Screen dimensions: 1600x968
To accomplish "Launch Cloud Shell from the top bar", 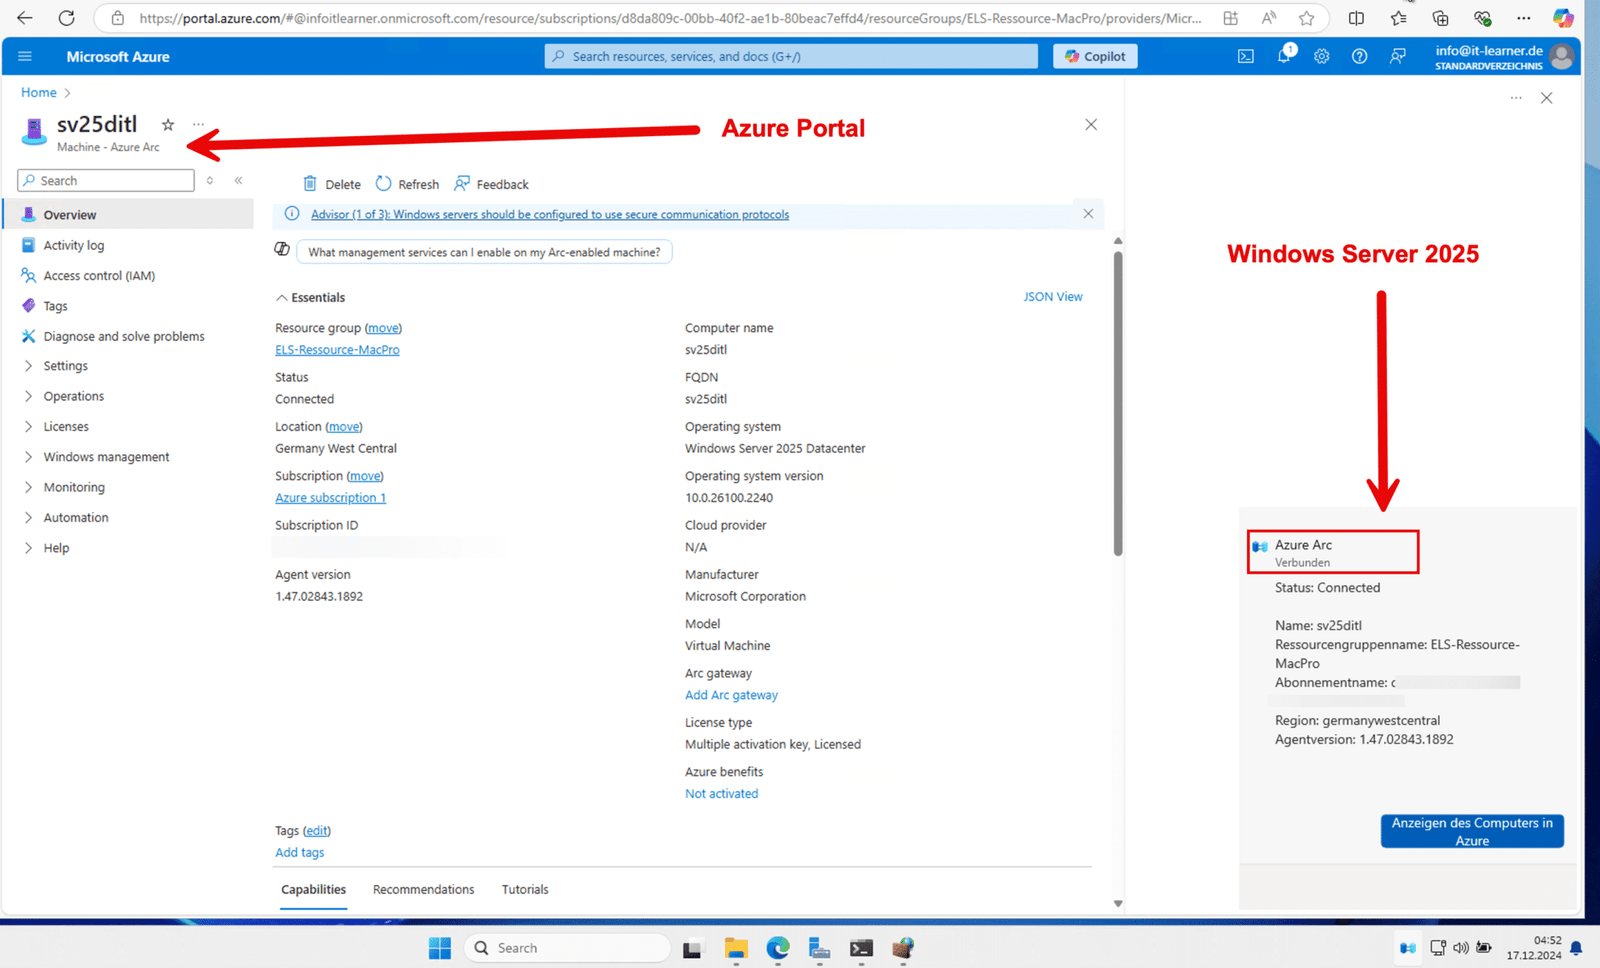I will (x=1245, y=56).
